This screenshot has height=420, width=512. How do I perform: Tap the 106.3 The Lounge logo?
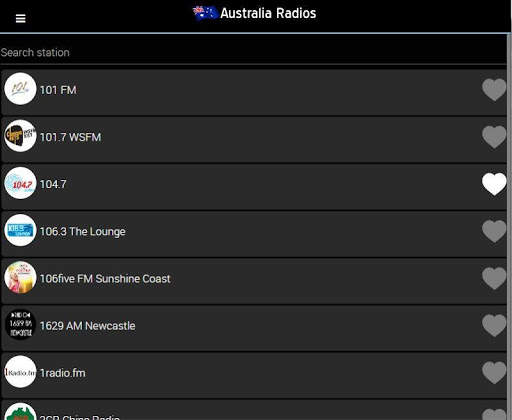coord(20,230)
